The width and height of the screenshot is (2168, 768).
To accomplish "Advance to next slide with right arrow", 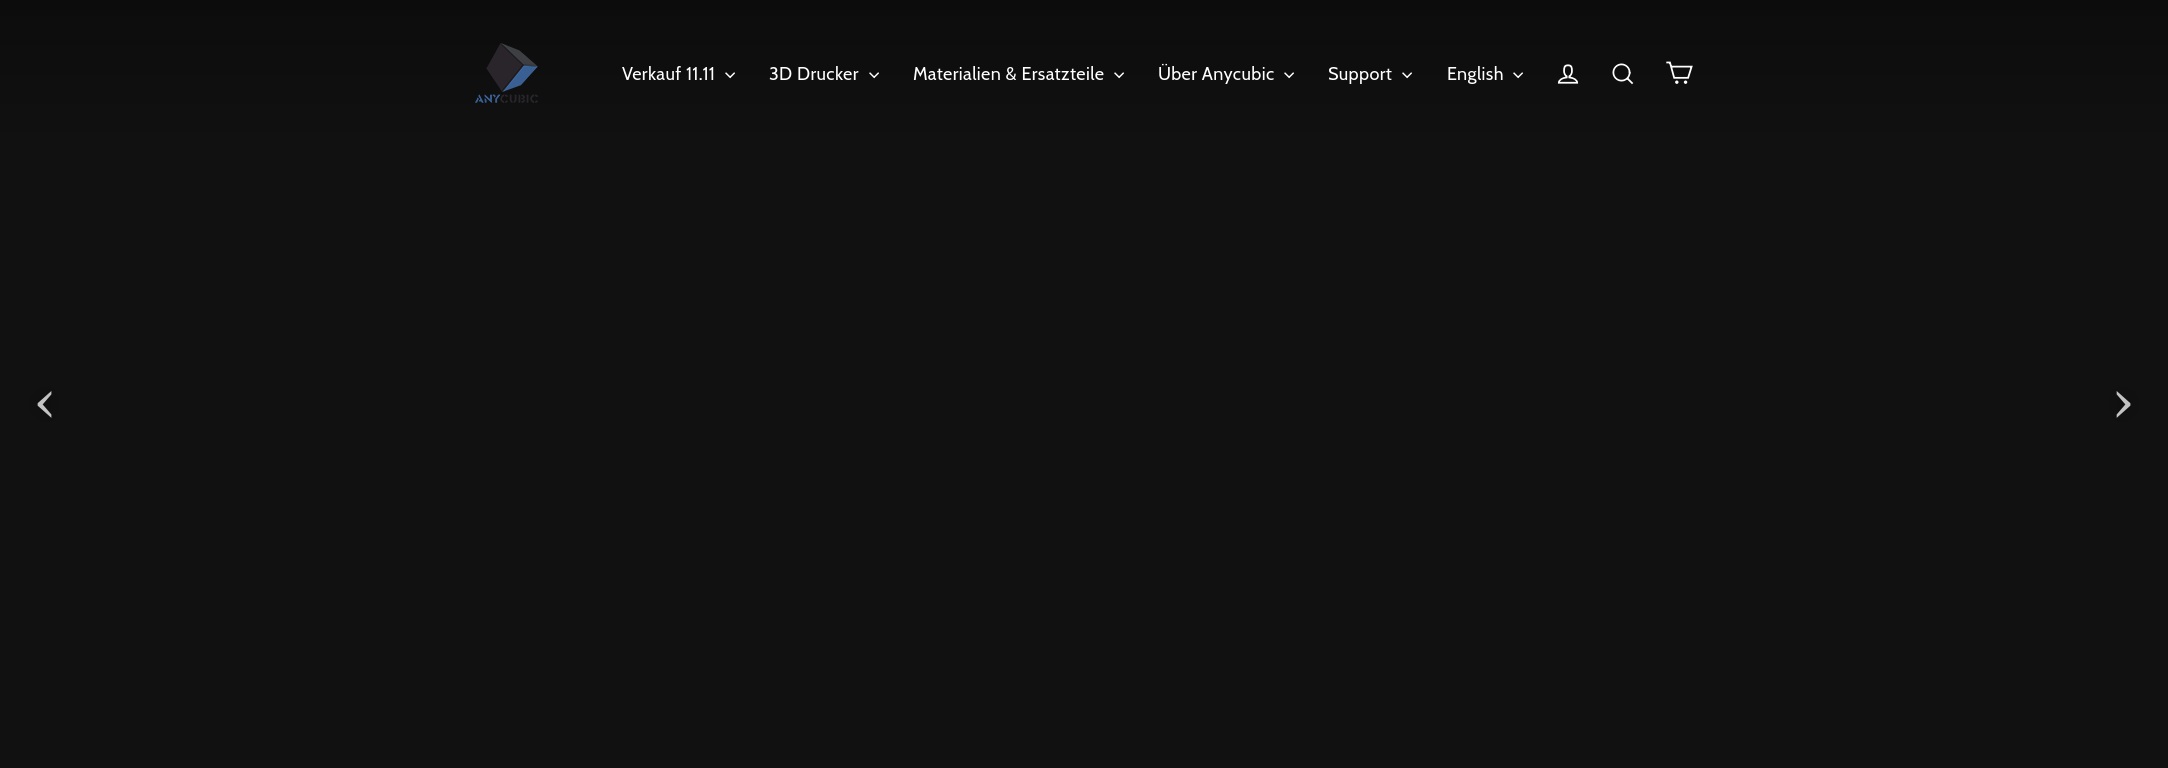I will tap(2122, 404).
